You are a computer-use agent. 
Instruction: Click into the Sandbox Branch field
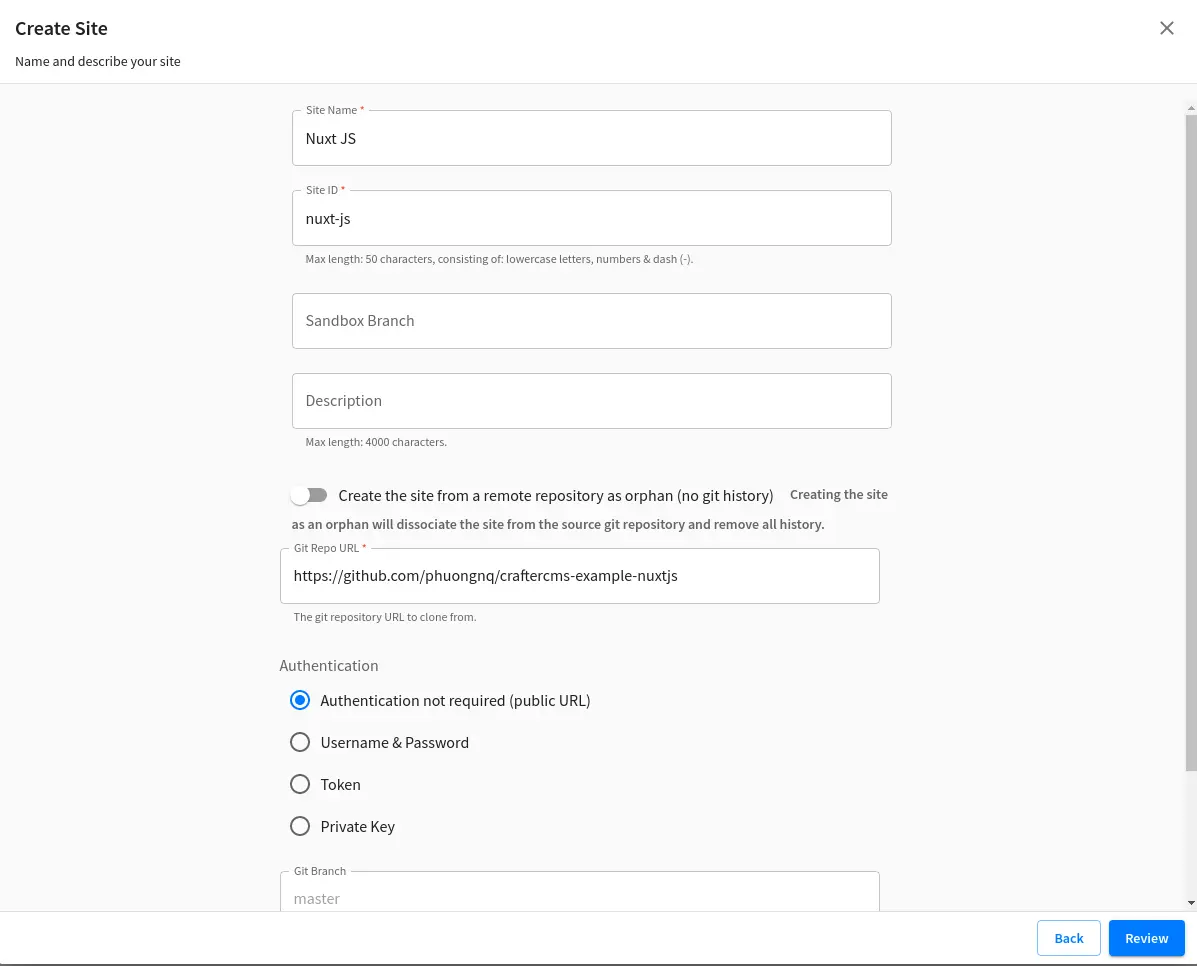(x=591, y=321)
